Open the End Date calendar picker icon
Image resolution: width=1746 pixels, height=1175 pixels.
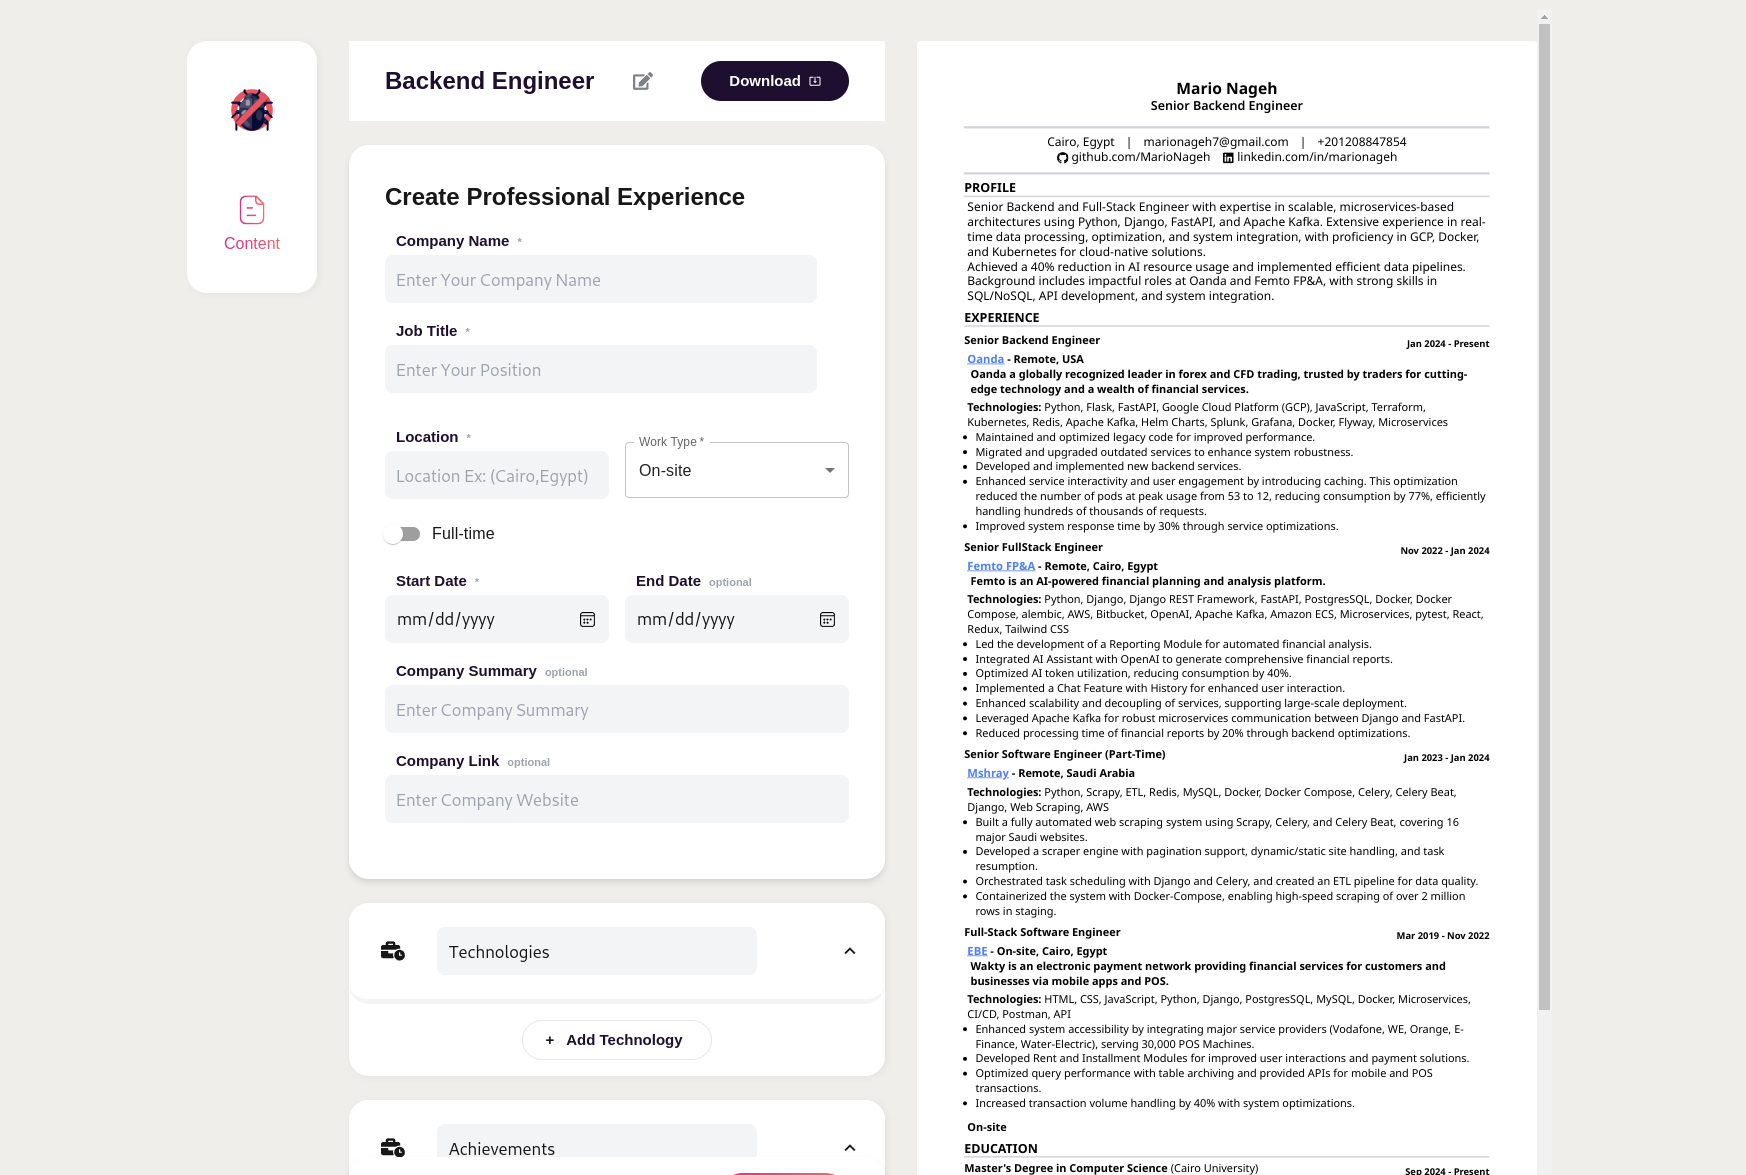click(x=828, y=620)
